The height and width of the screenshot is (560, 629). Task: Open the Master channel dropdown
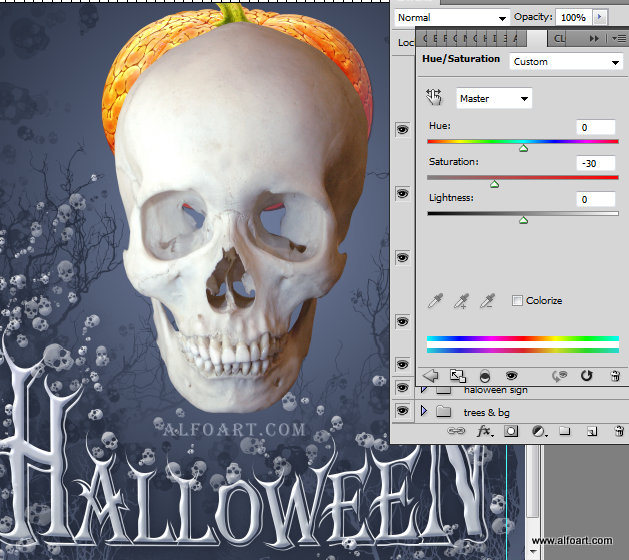(x=494, y=98)
